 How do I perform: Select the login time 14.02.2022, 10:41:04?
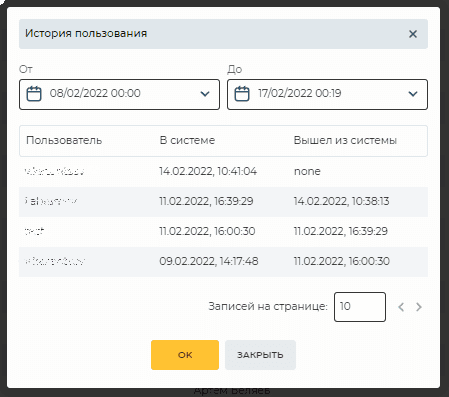(208, 171)
